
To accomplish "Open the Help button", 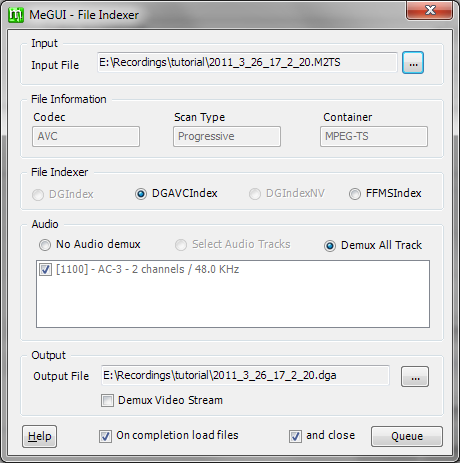I will 39,436.
